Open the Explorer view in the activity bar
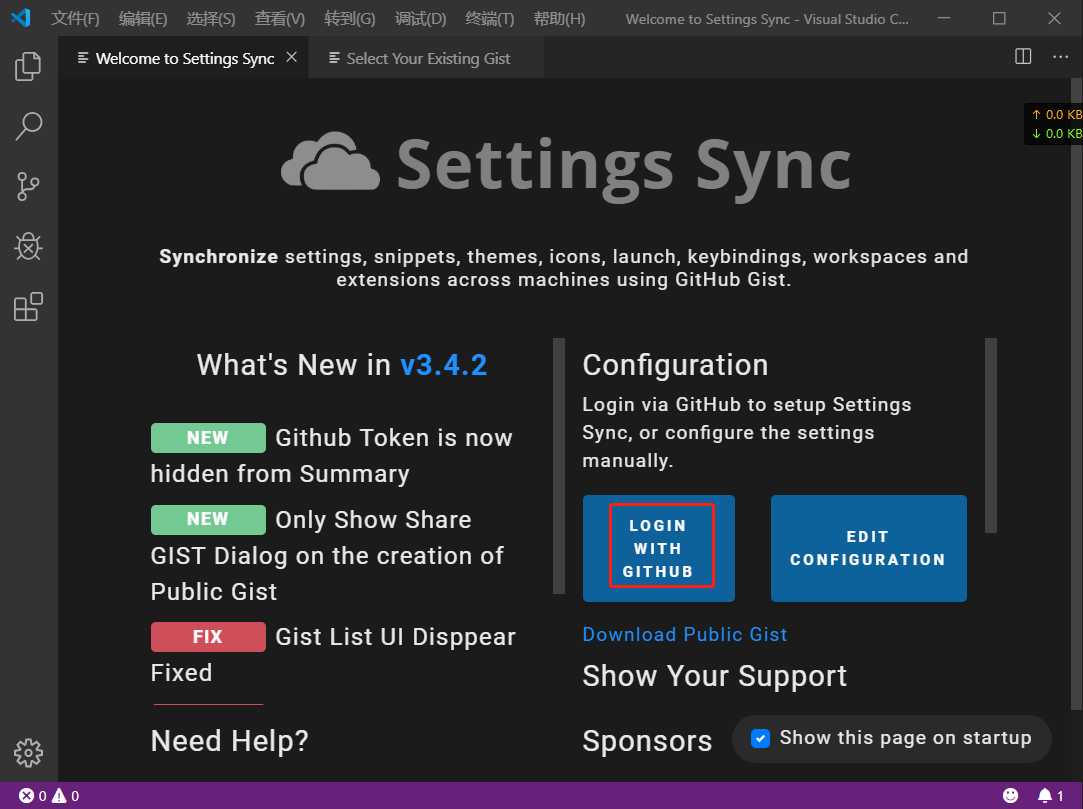The width and height of the screenshot is (1083, 809). click(x=28, y=66)
